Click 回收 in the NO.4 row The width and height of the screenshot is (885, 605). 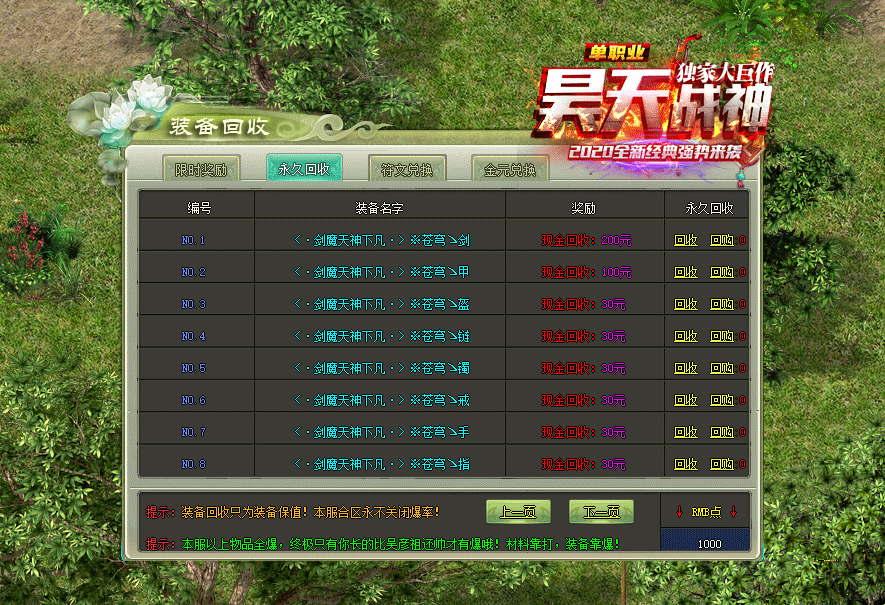point(686,336)
